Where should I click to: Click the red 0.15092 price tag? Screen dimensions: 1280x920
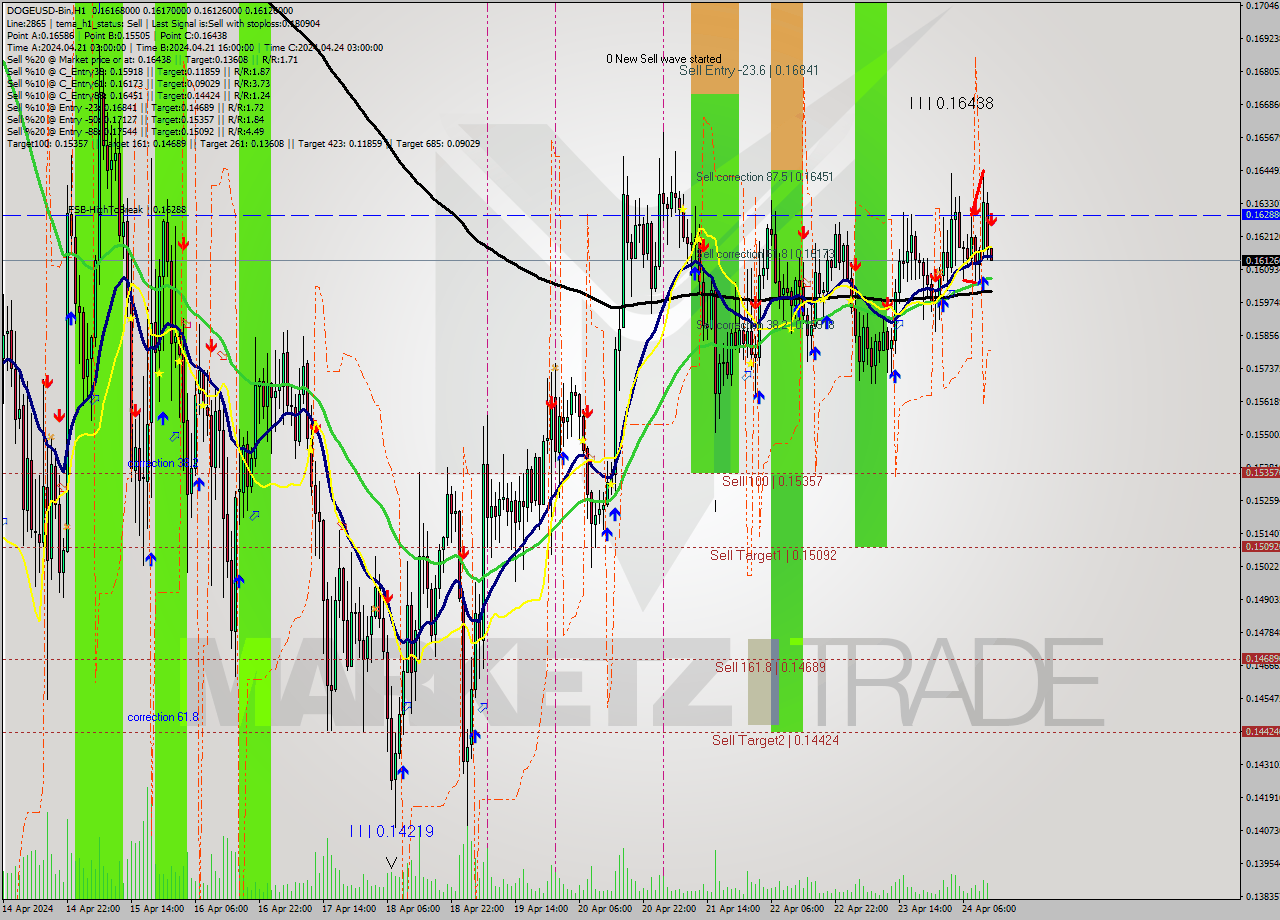coord(1259,547)
